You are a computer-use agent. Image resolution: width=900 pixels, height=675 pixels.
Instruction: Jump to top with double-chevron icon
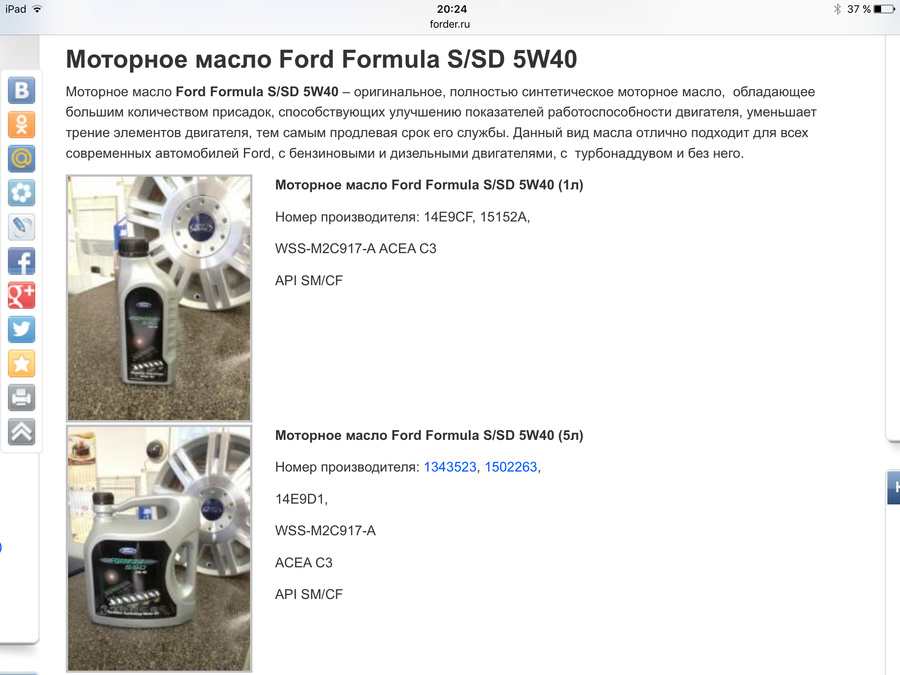pos(21,432)
